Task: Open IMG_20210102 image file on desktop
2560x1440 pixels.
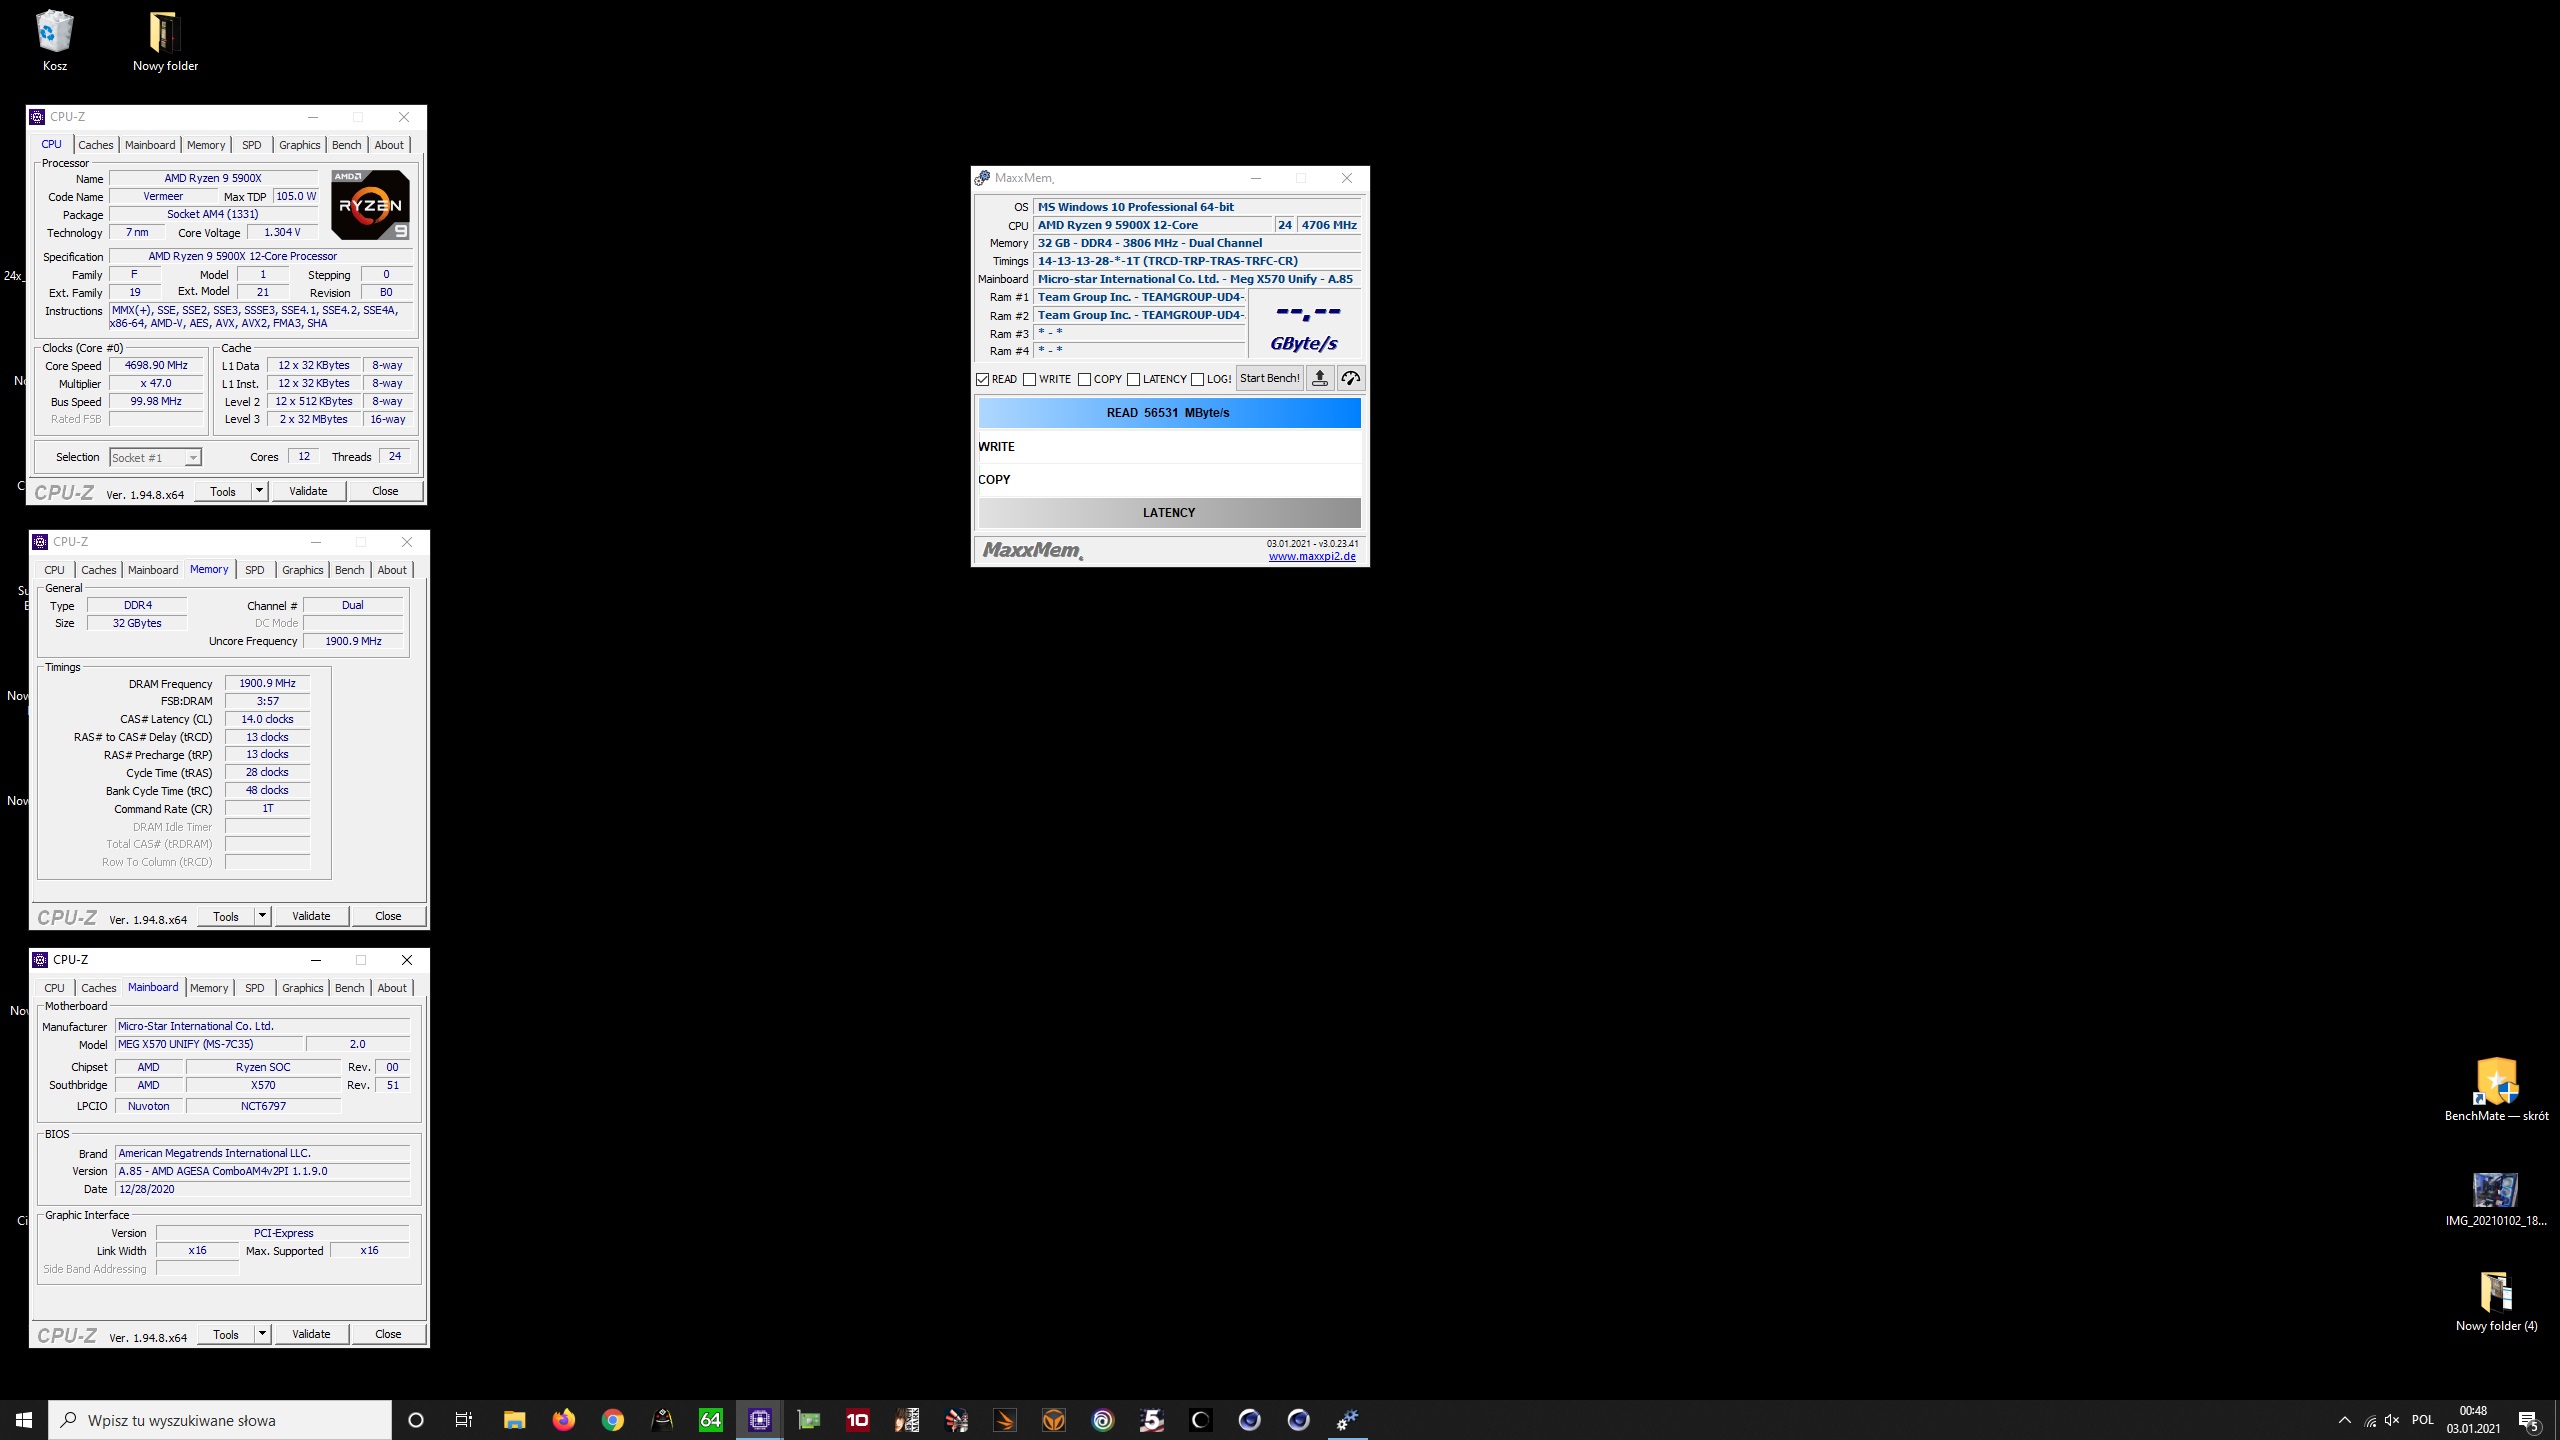Action: point(2496,1199)
